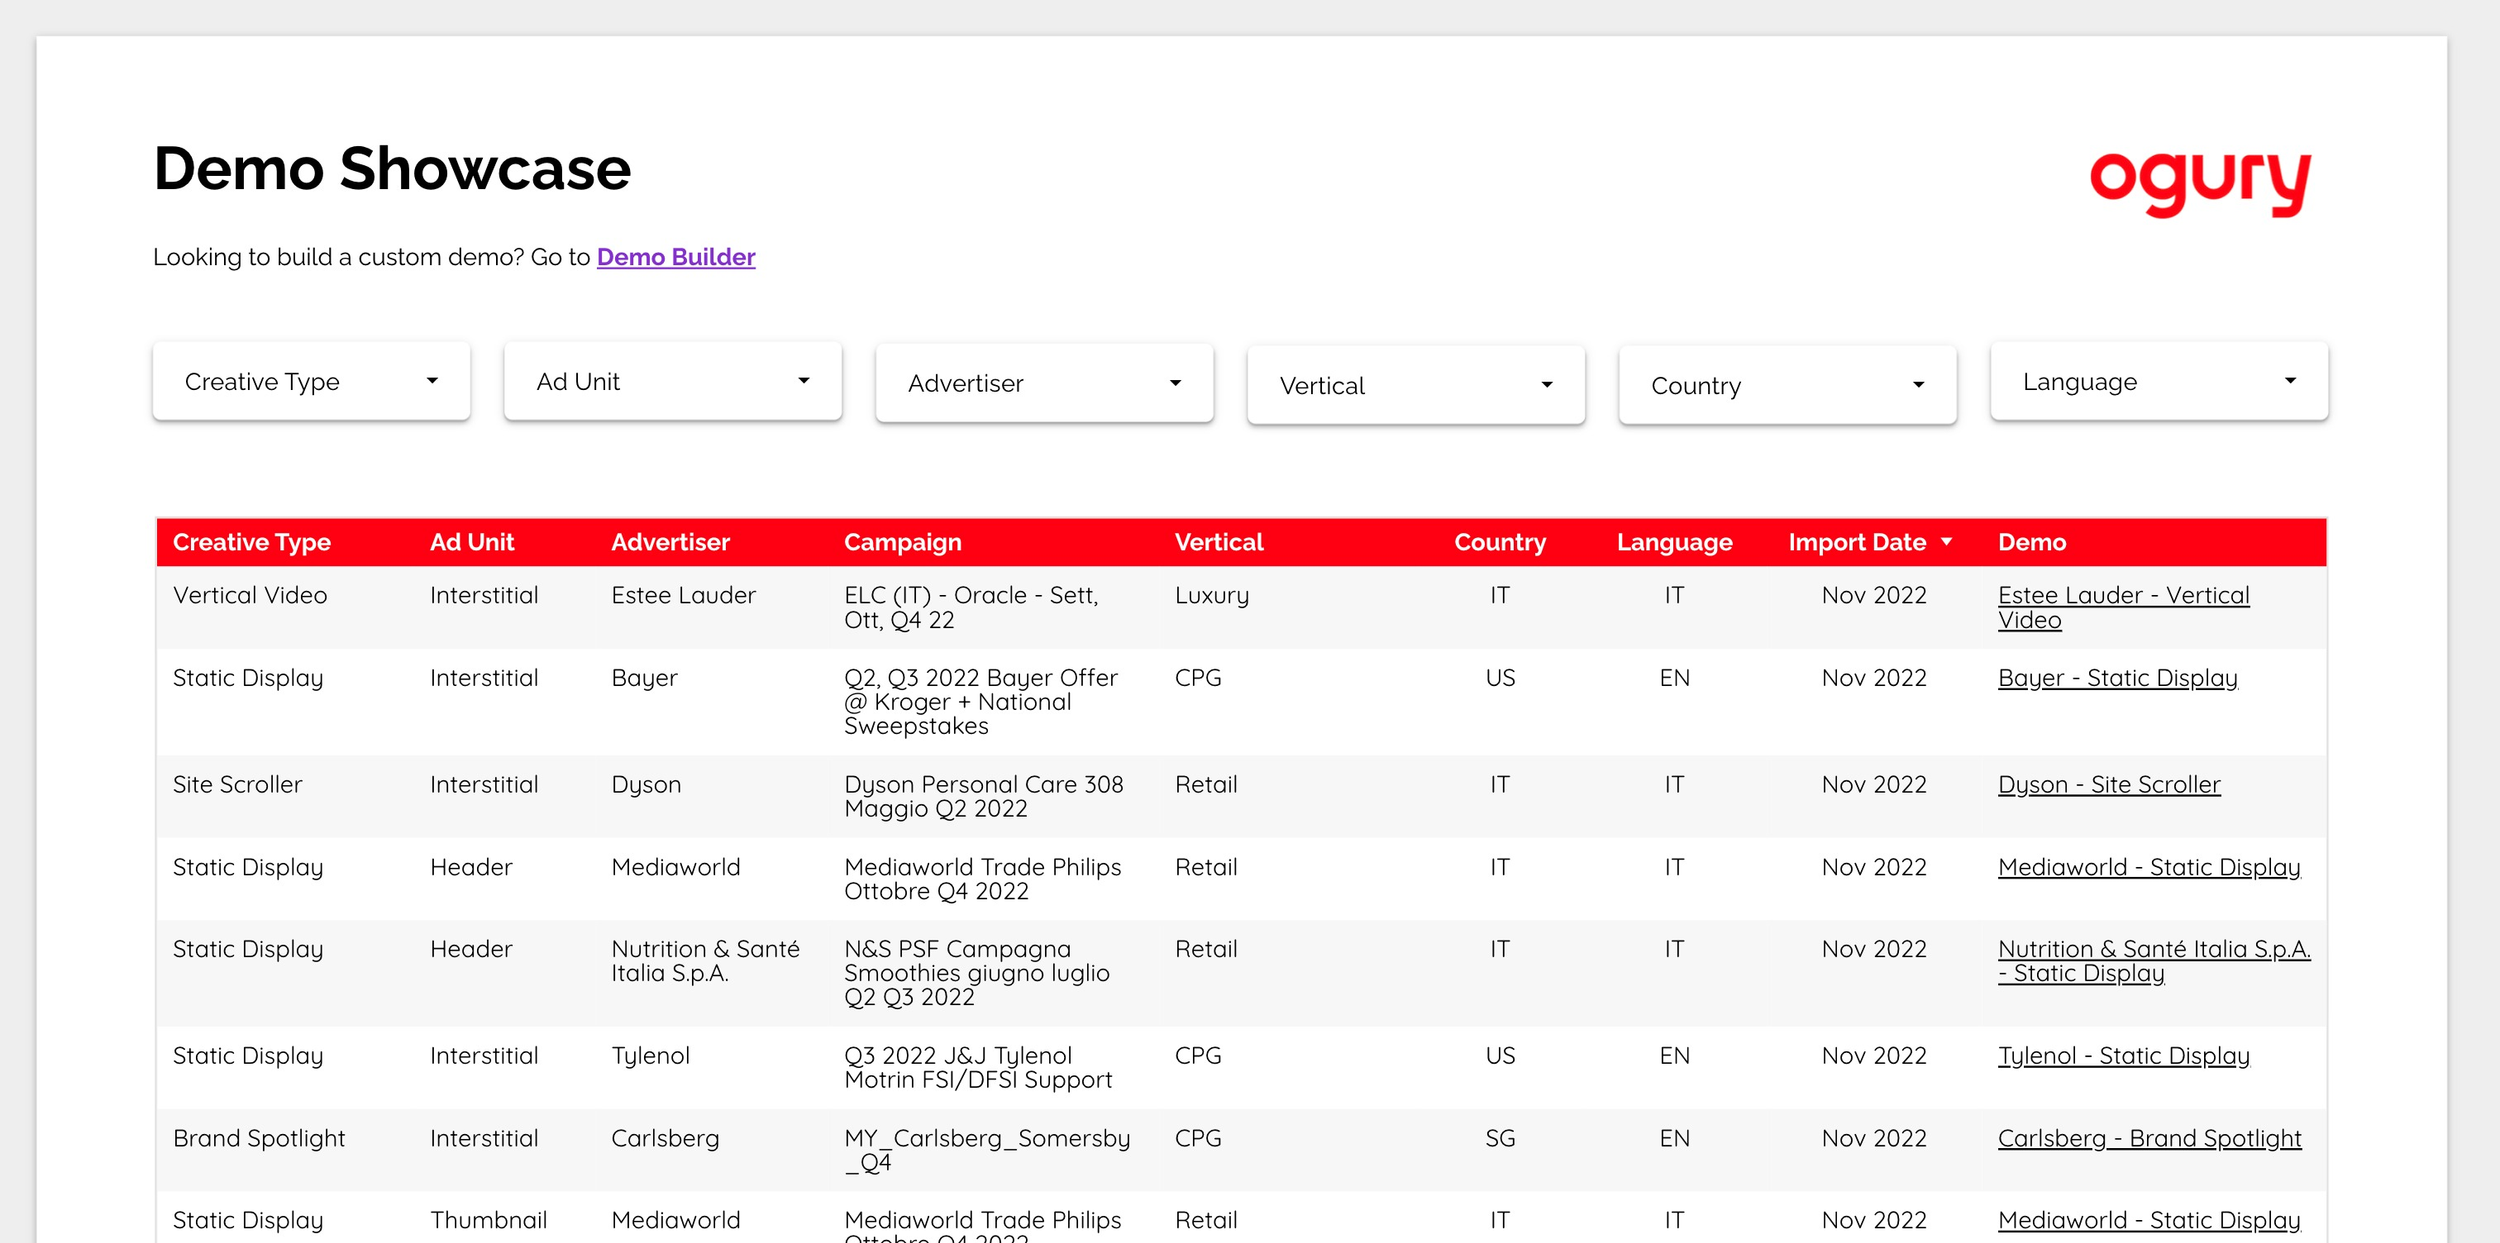Open the Language filter dropdown

click(x=2159, y=381)
